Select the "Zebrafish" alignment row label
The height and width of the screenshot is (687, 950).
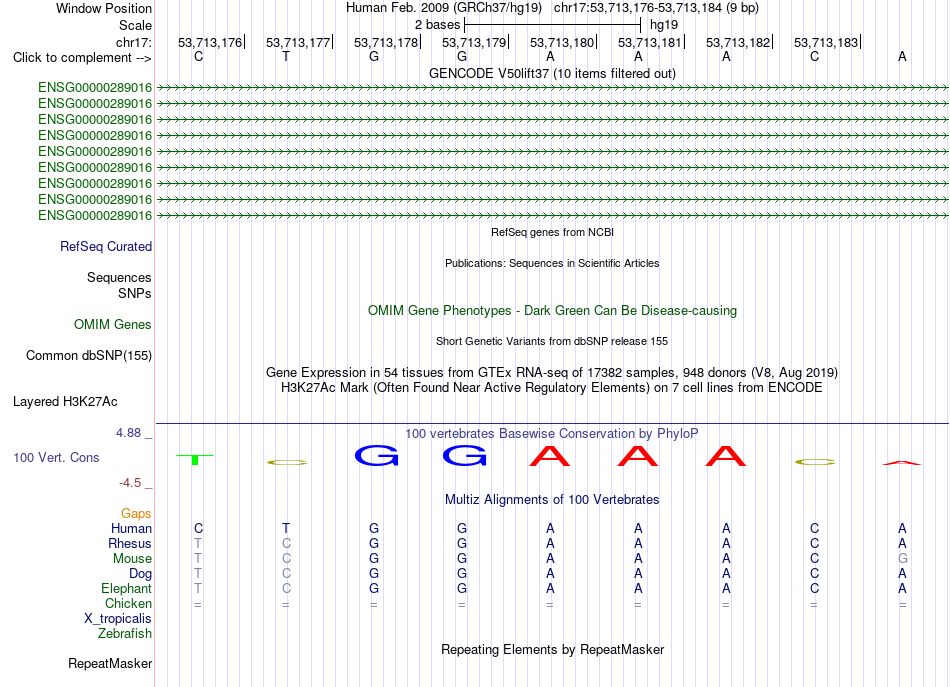pos(125,633)
